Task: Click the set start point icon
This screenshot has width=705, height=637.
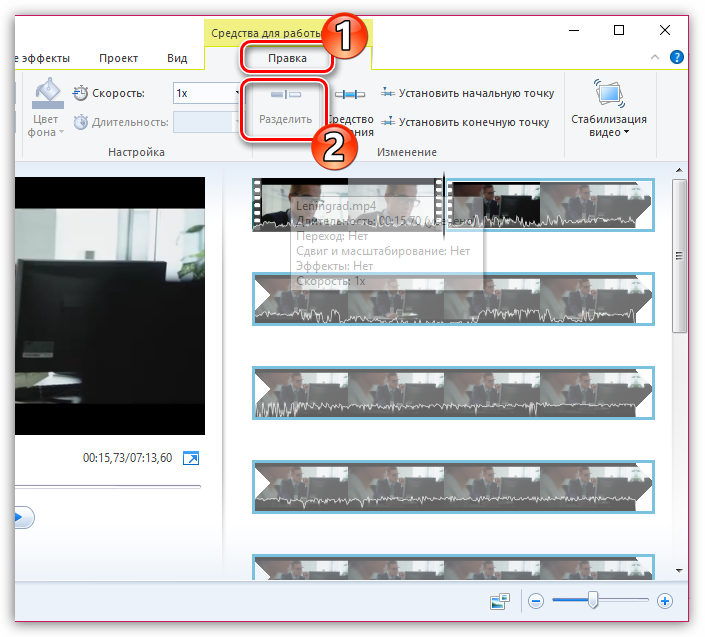Action: [388, 93]
